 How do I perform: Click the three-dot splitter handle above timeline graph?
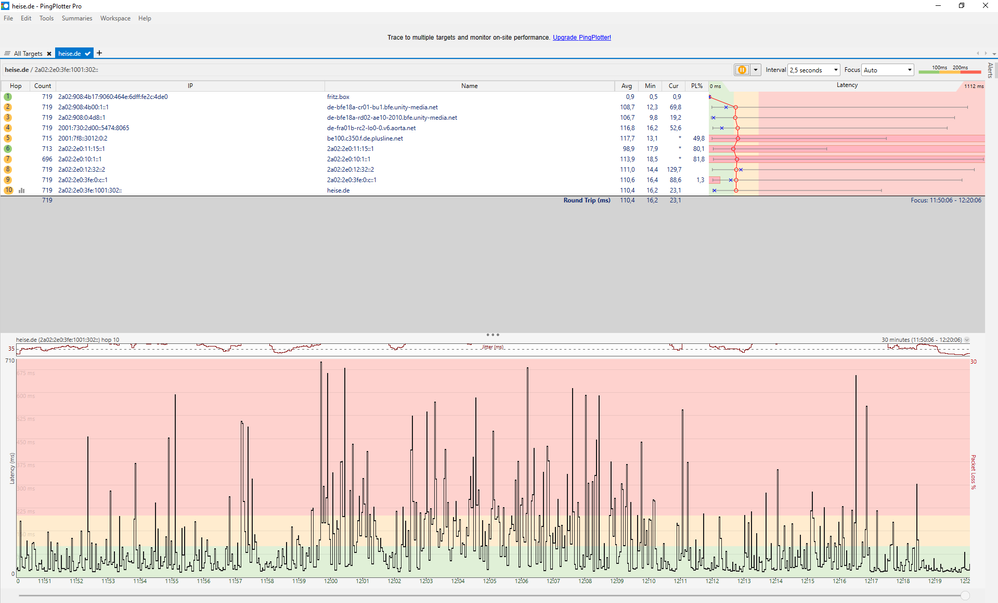(493, 334)
